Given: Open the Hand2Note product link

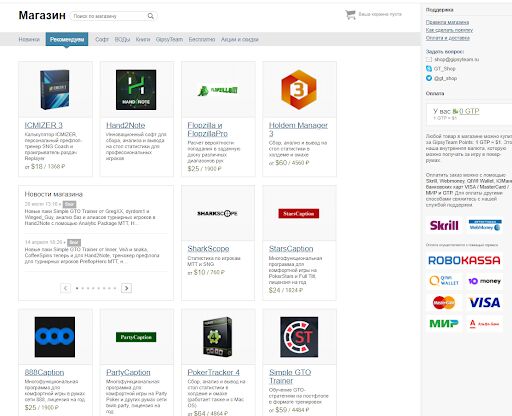Looking at the screenshot, I should [x=125, y=125].
